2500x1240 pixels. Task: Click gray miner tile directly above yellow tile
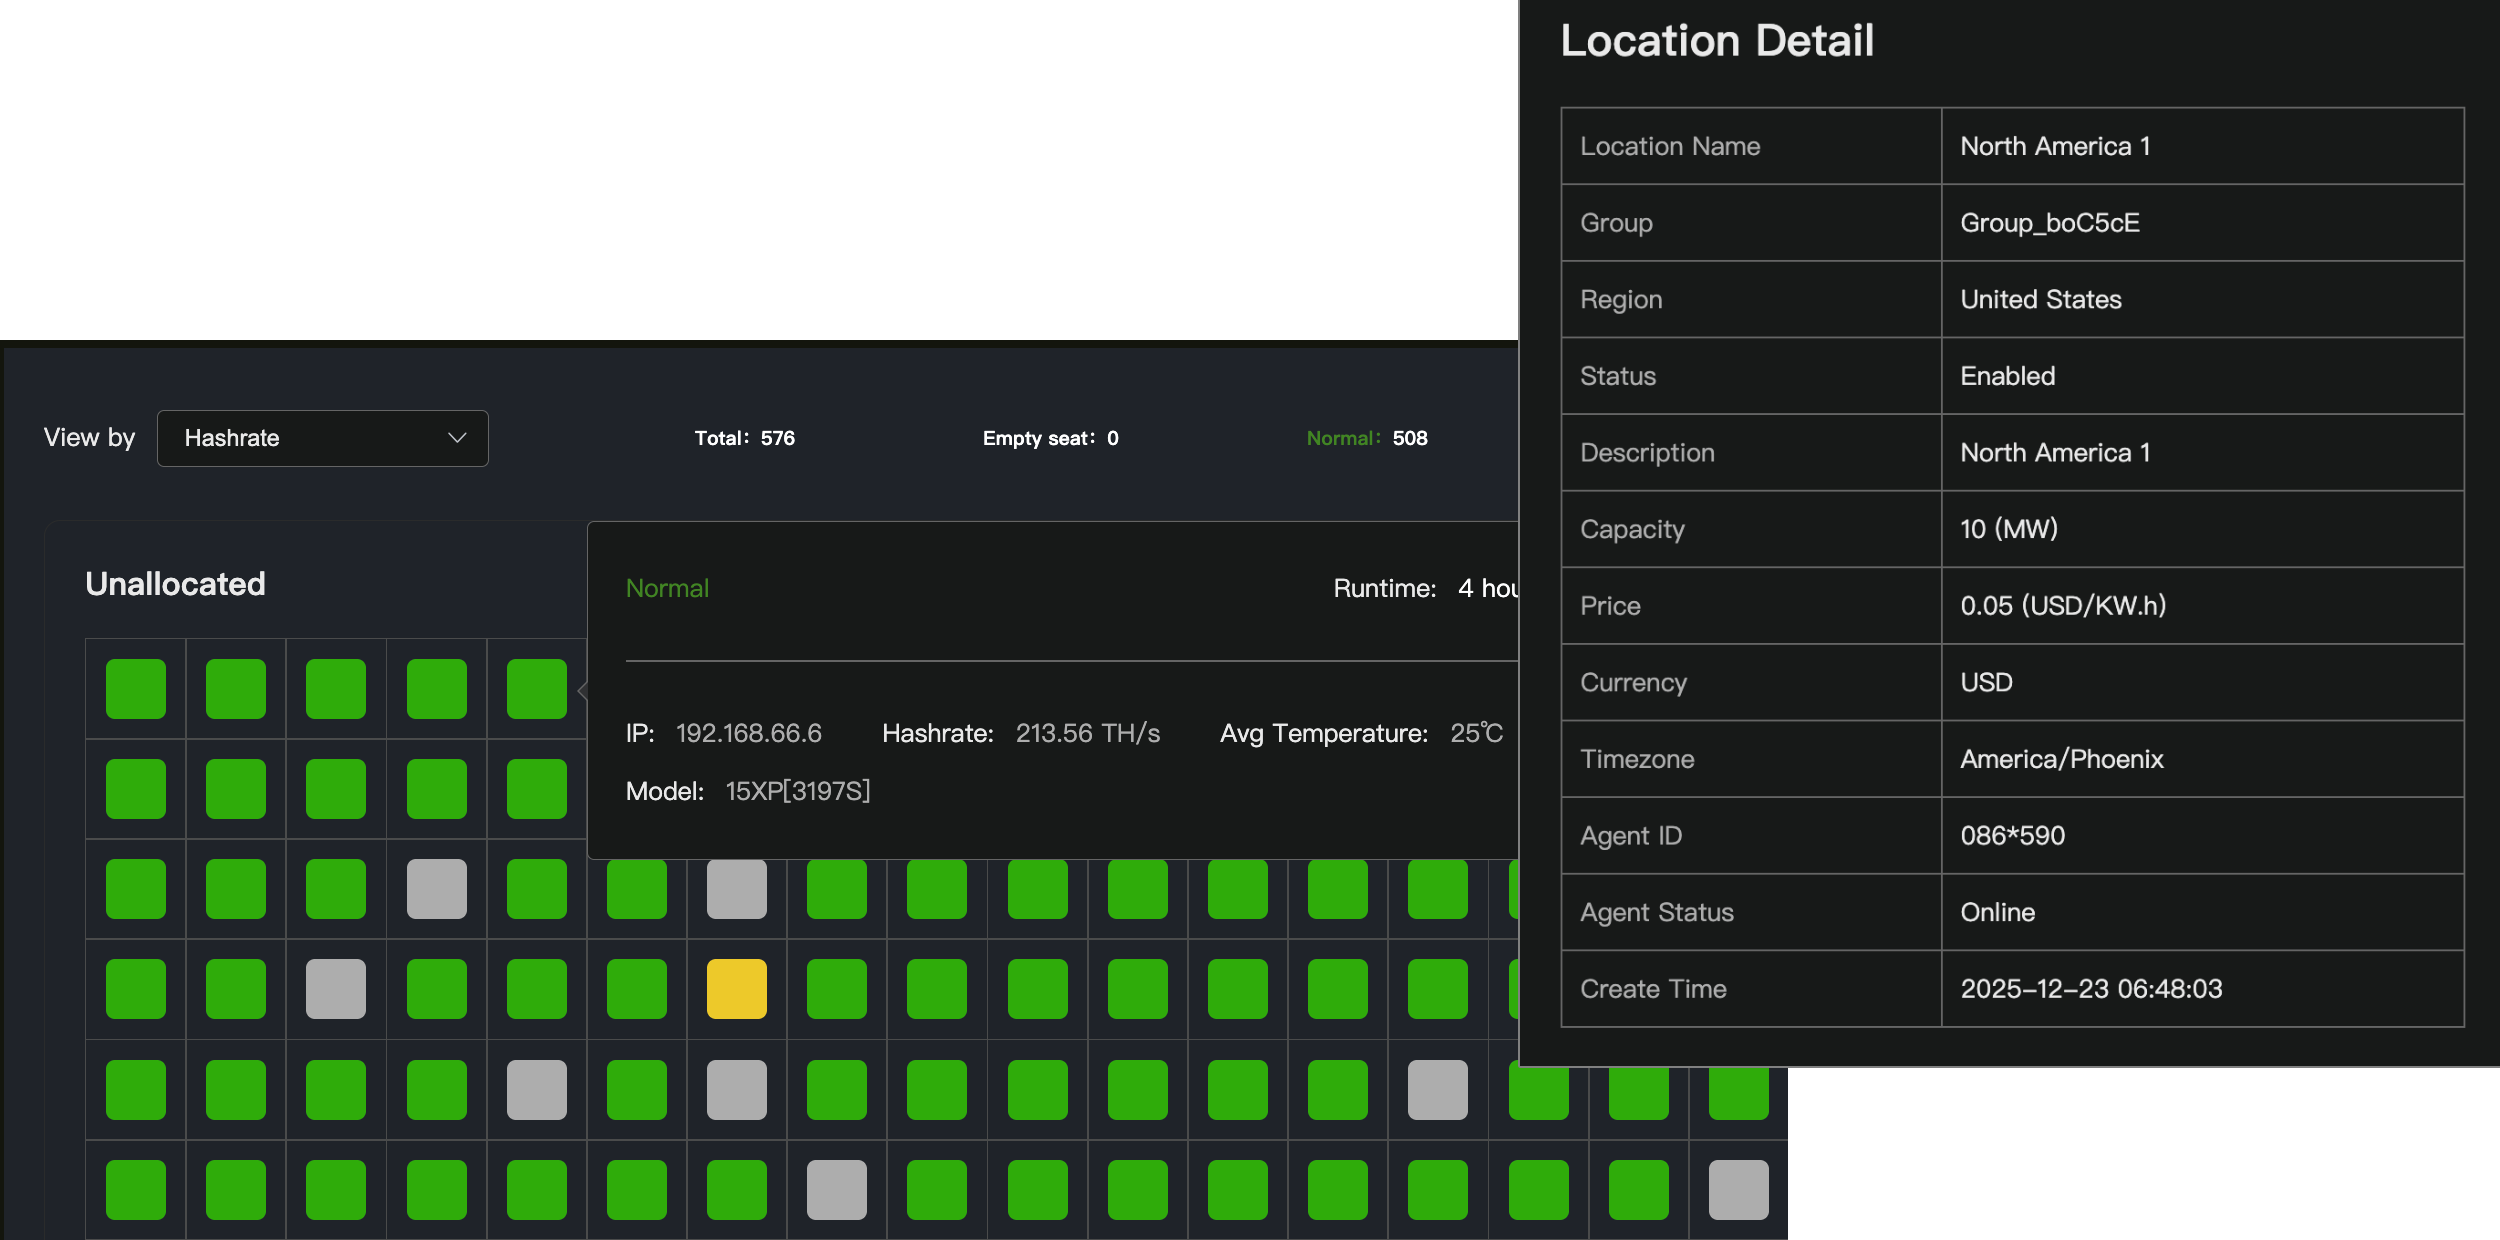[736, 888]
